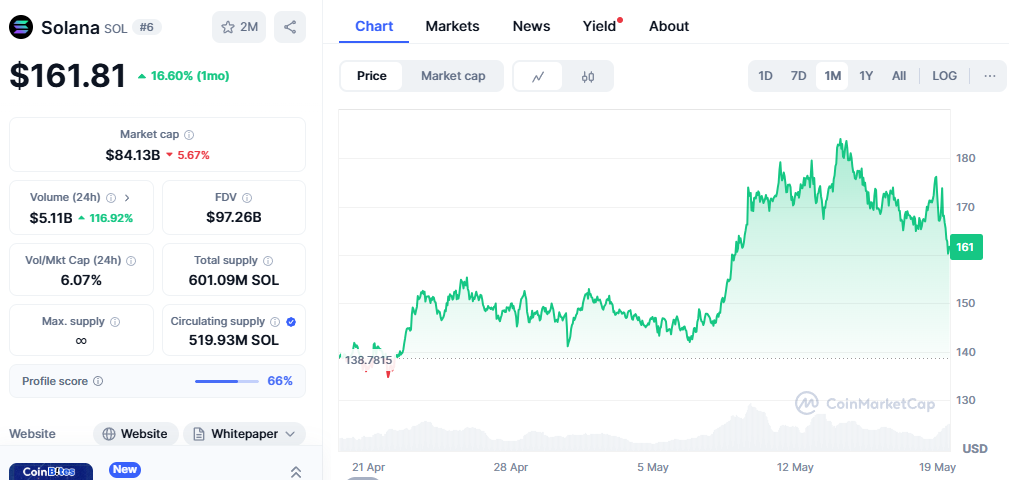Screen dimensions: 1009x480
Task: Toggle chart to Price view
Action: 372,76
